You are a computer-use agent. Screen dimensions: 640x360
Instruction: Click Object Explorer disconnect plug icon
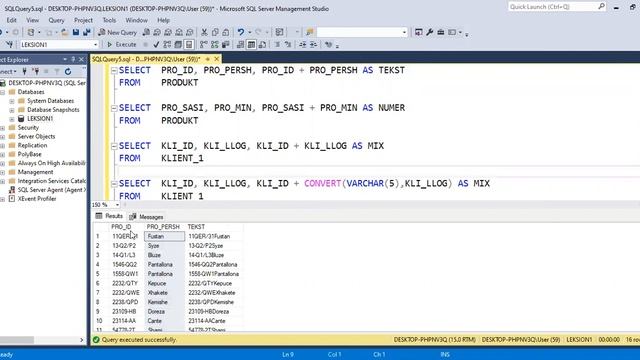(x=36, y=71)
